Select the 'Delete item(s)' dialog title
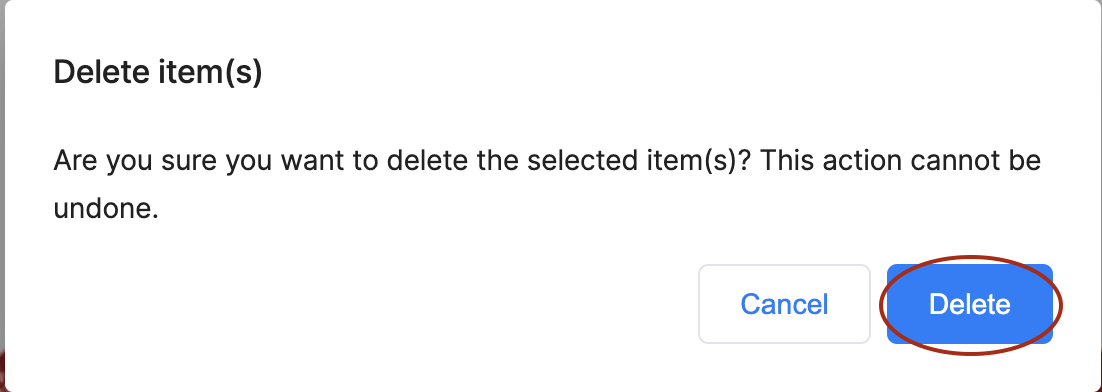The image size is (1102, 392). (x=157, y=72)
